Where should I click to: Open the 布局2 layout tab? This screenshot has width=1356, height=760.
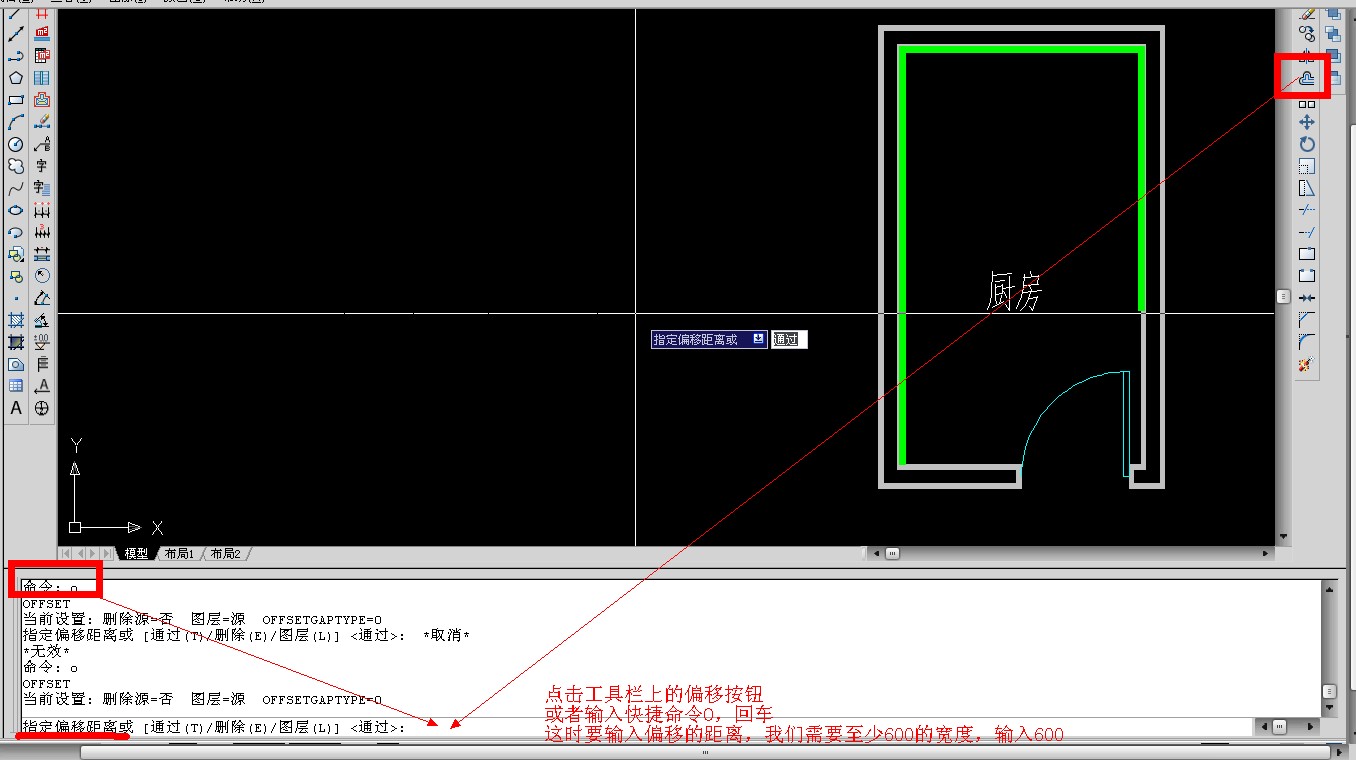225,553
